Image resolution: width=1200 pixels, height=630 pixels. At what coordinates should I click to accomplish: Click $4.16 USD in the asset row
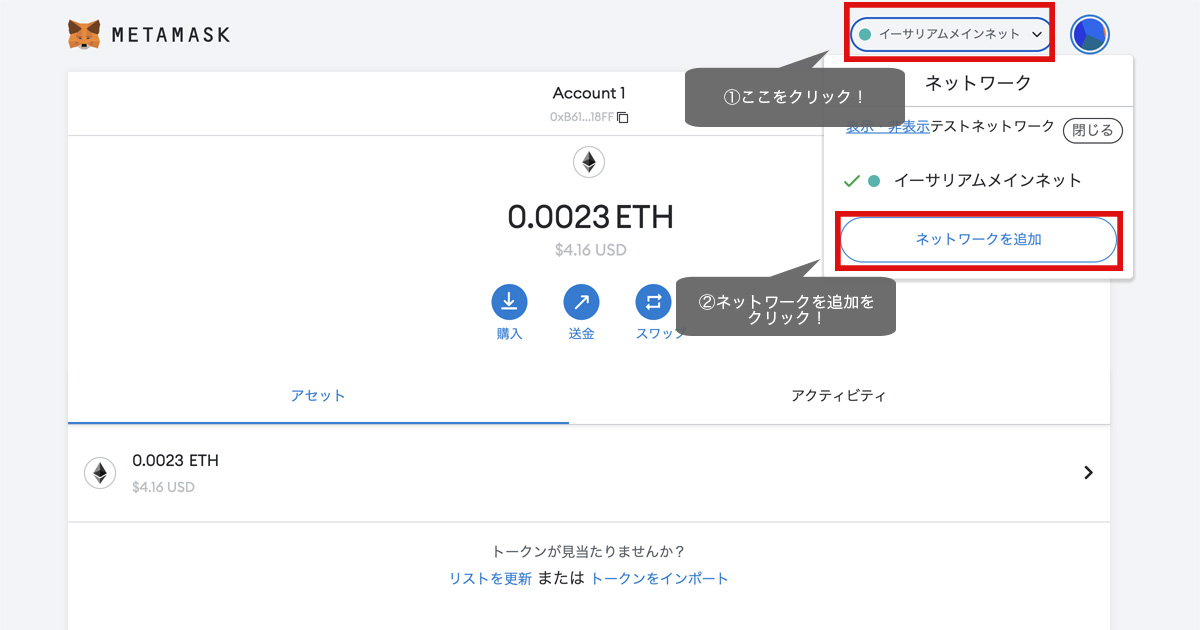pyautogui.click(x=163, y=487)
